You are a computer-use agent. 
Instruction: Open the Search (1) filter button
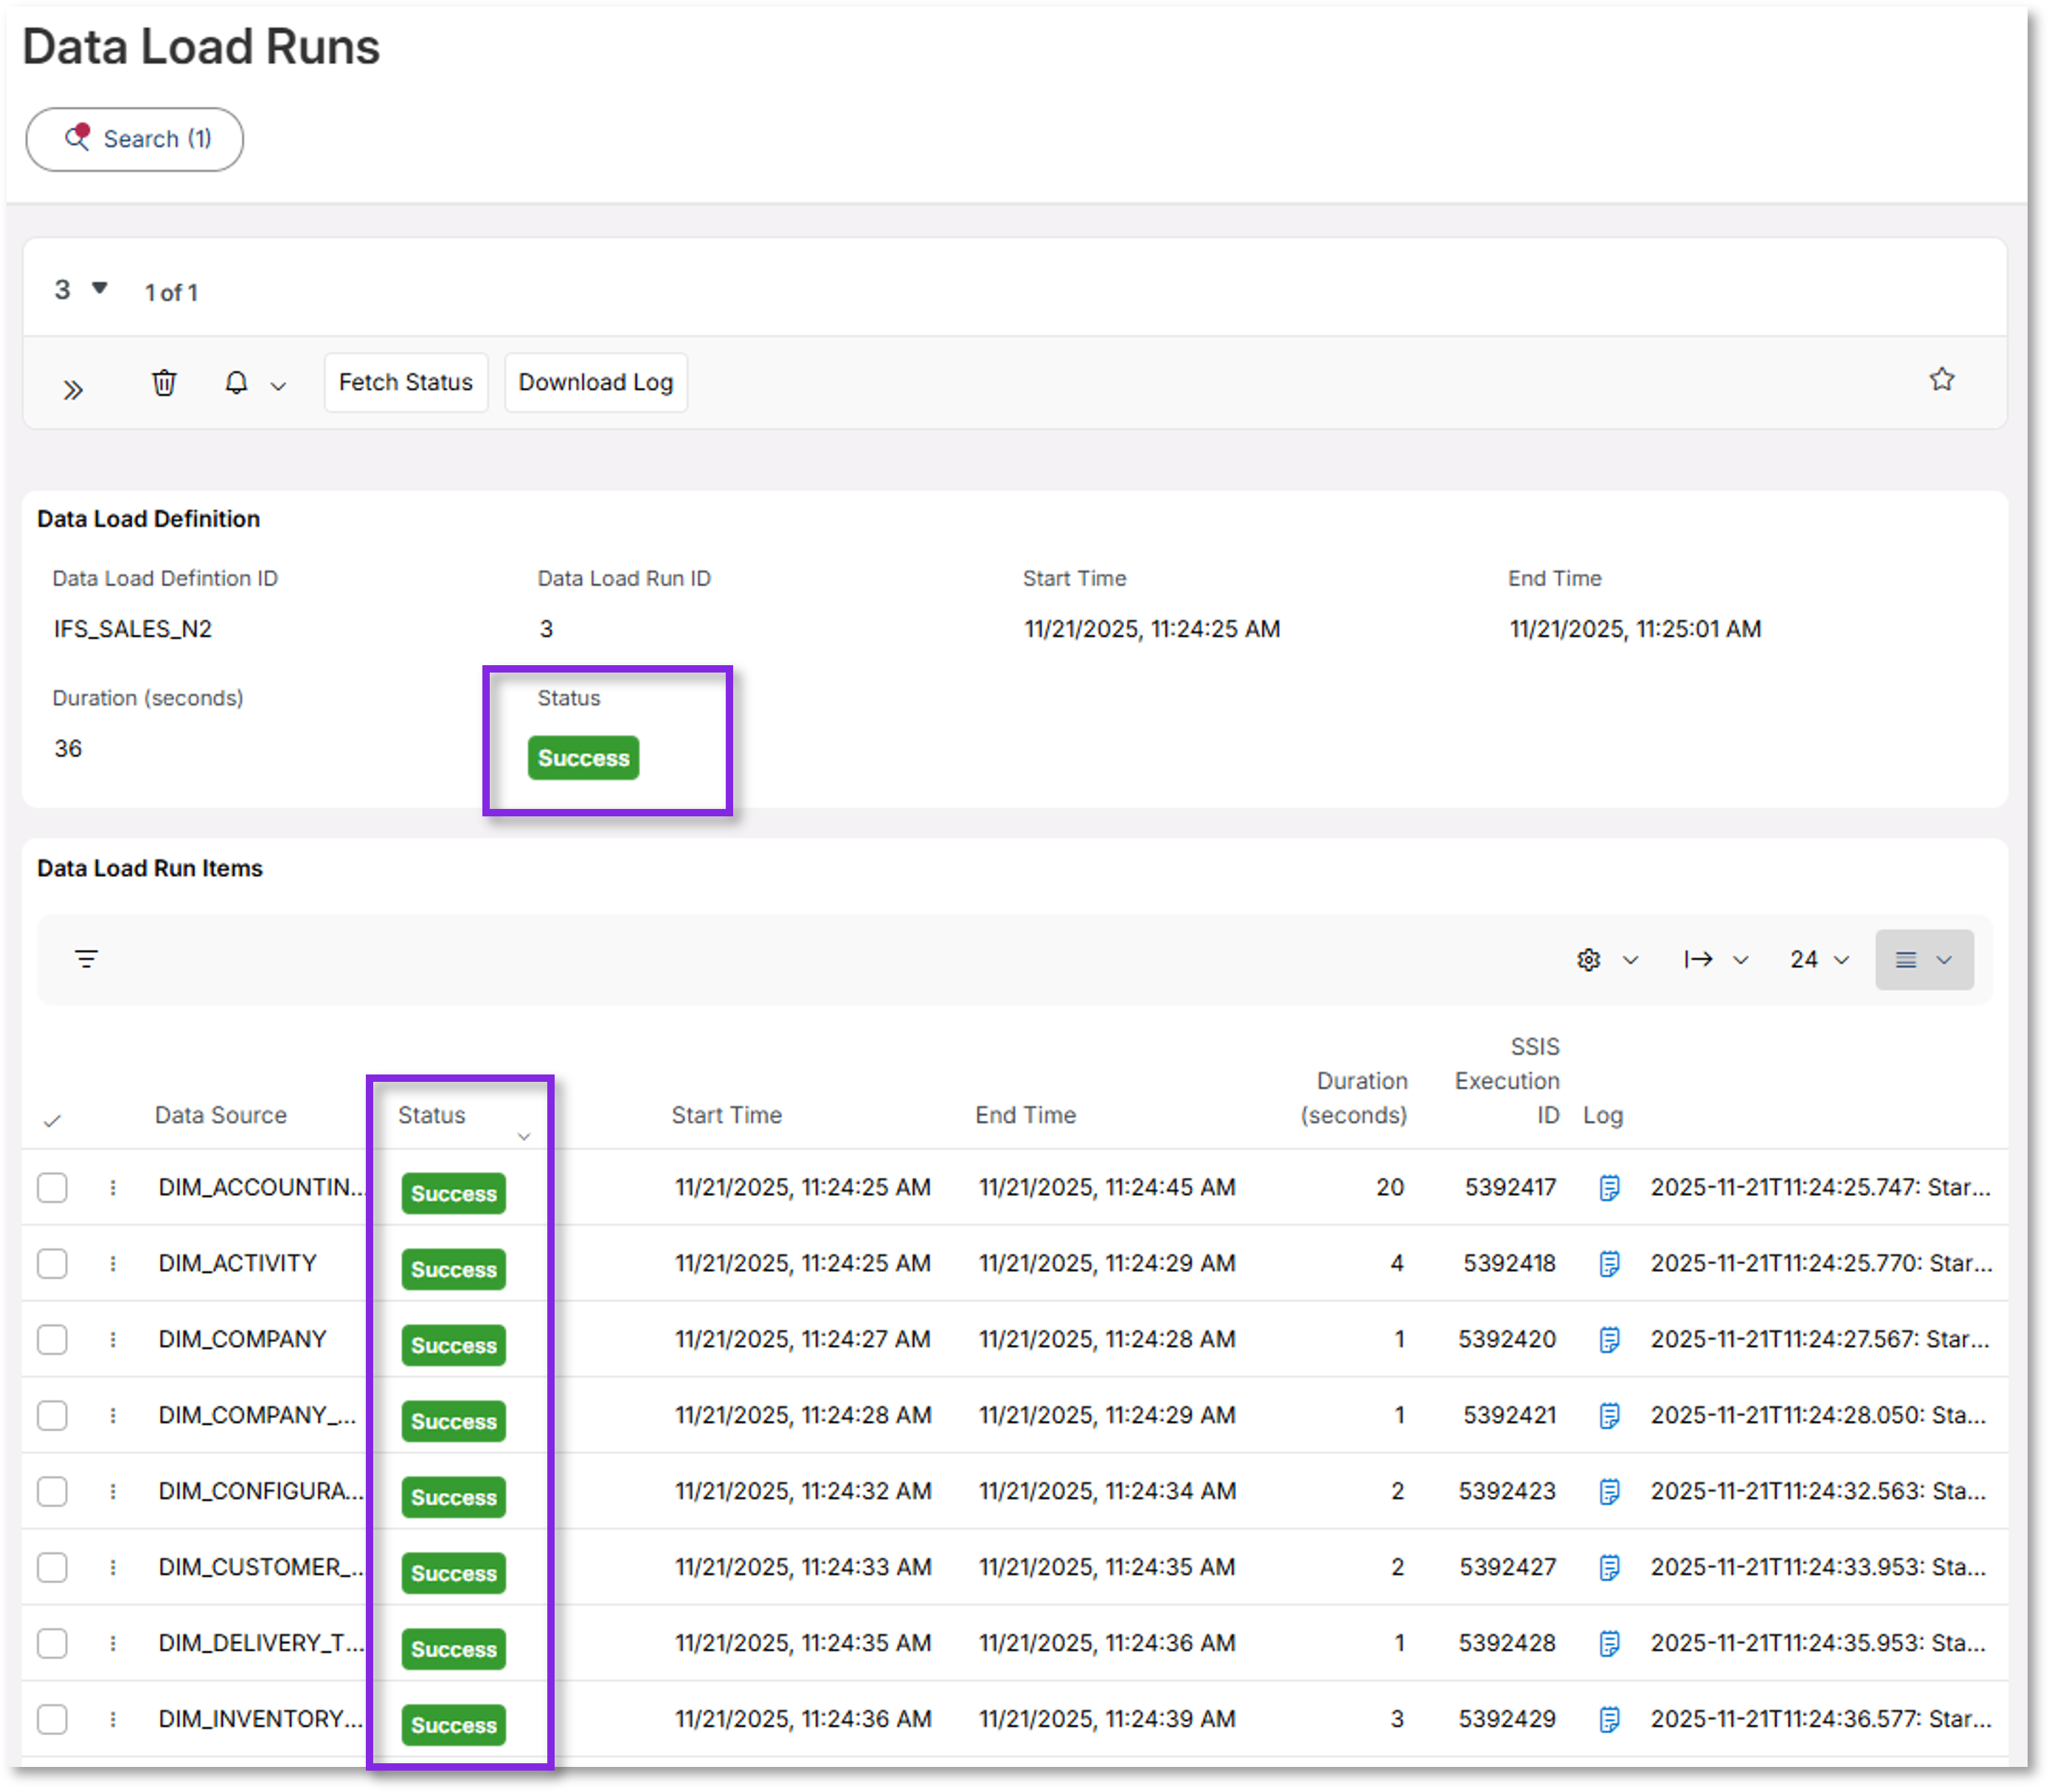[x=134, y=139]
